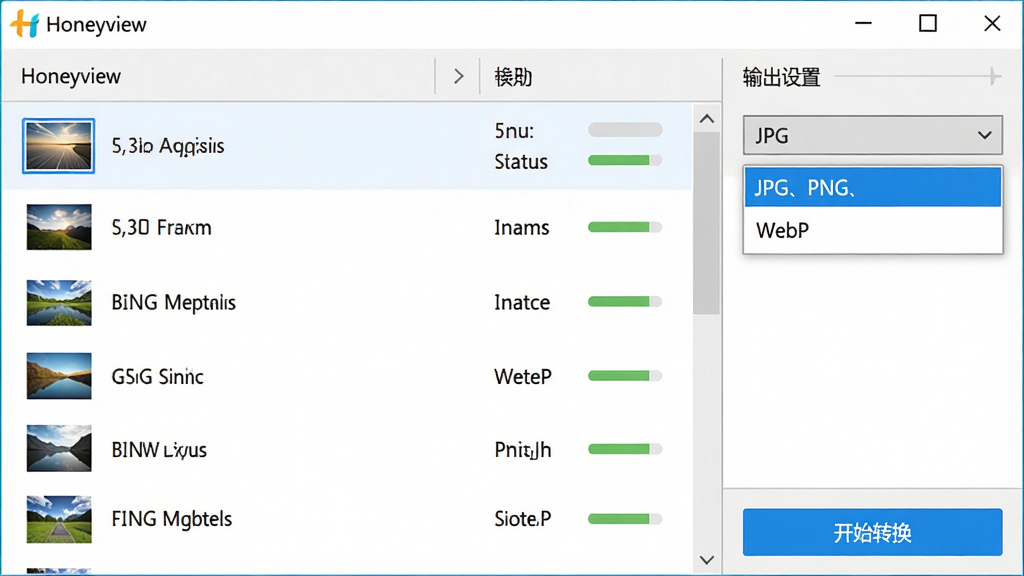
Task: Click the Honeyview logo icon in title bar
Action: pyautogui.click(x=25, y=24)
